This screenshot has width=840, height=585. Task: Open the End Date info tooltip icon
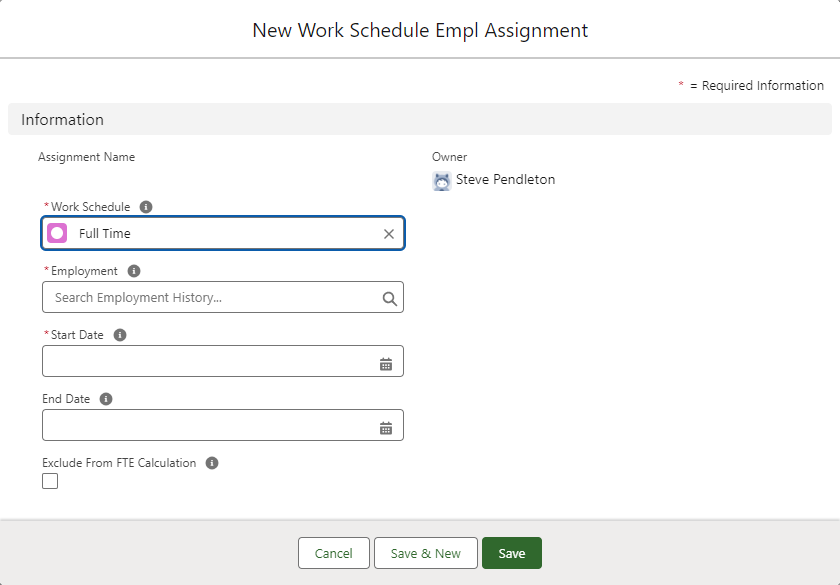pyautogui.click(x=106, y=399)
